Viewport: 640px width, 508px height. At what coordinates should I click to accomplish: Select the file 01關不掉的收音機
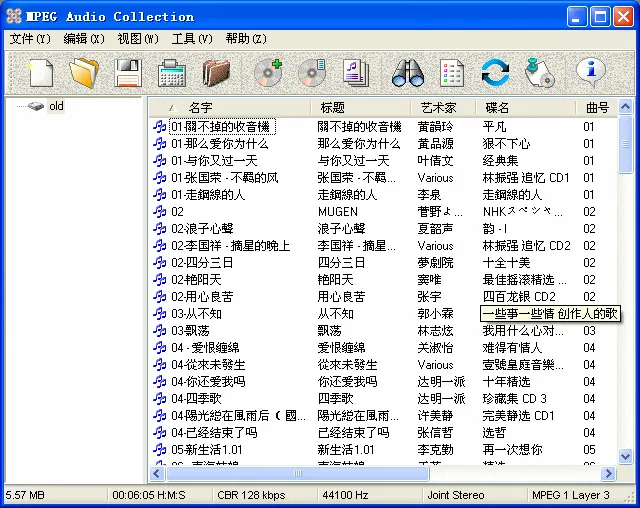tap(222, 126)
